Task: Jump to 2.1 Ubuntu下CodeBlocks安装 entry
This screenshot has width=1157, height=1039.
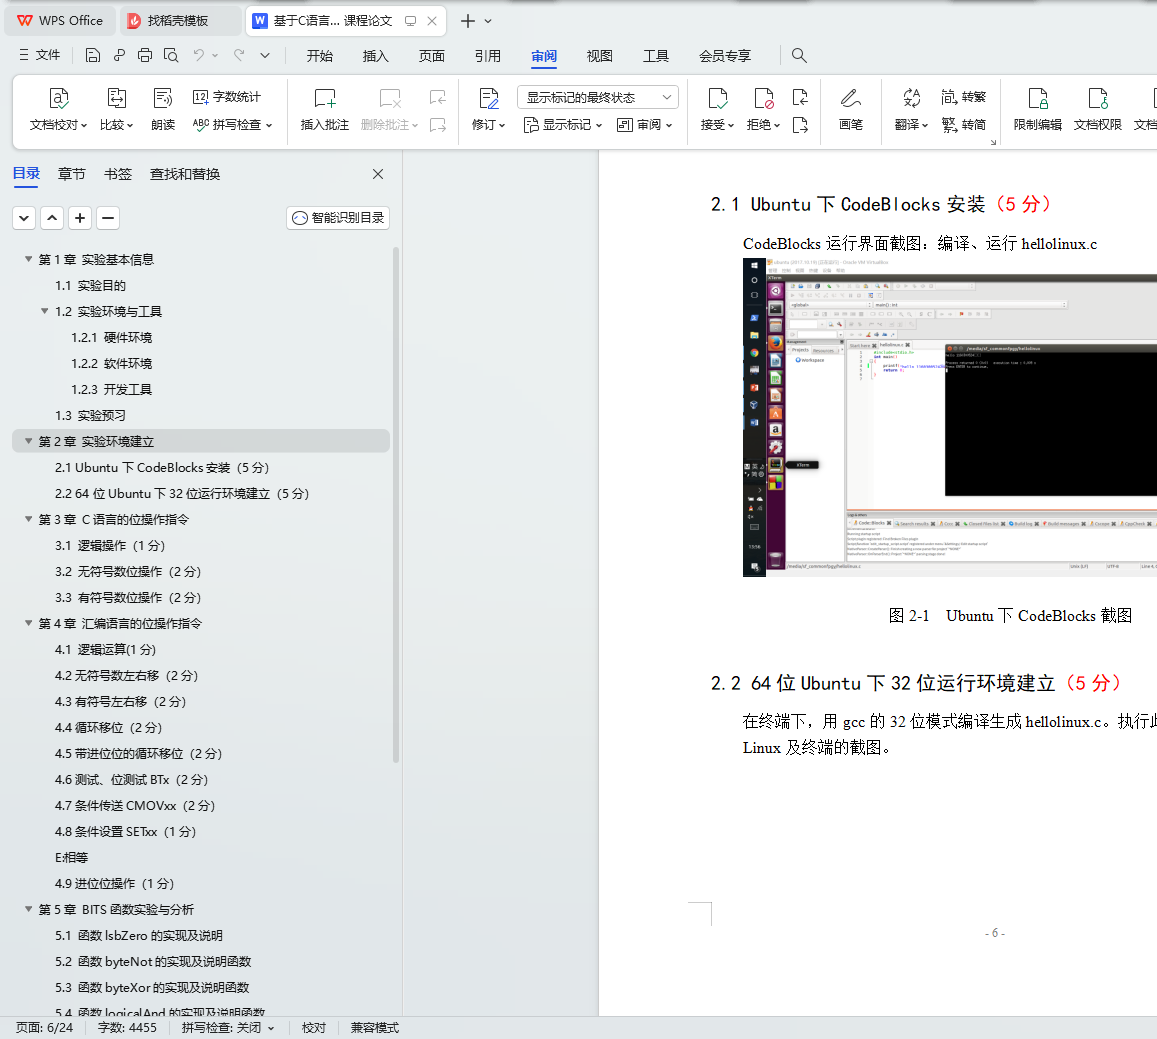Action: 162,468
